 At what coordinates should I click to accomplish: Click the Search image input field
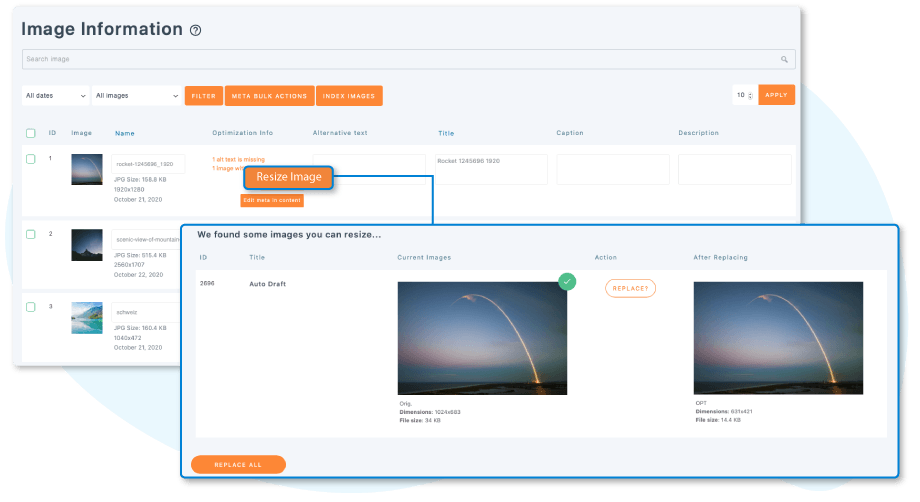400,59
